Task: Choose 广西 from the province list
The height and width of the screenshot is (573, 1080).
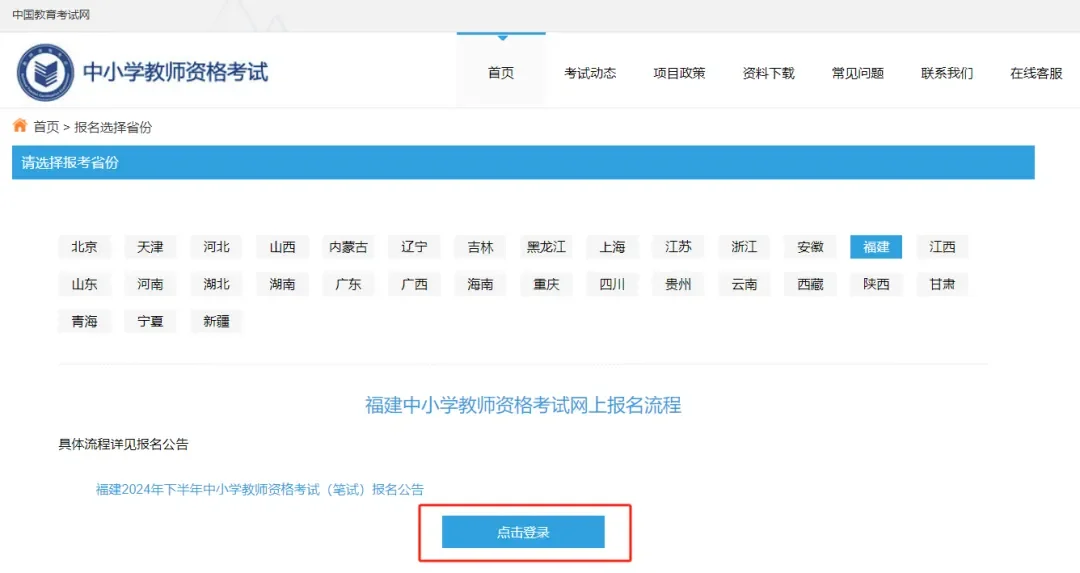Action: tap(414, 284)
